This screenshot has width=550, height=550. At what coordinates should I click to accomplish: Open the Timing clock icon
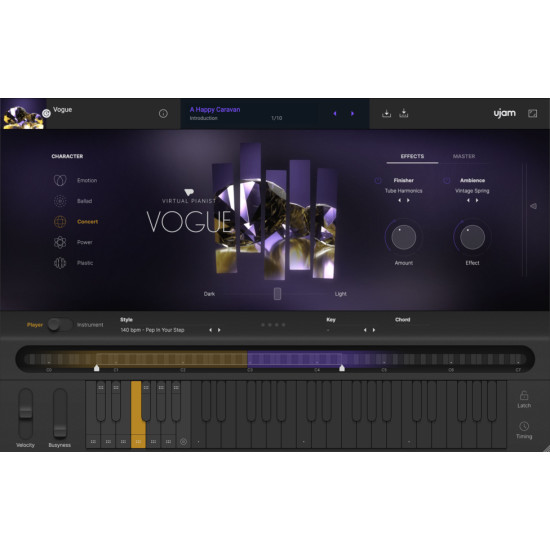click(524, 426)
